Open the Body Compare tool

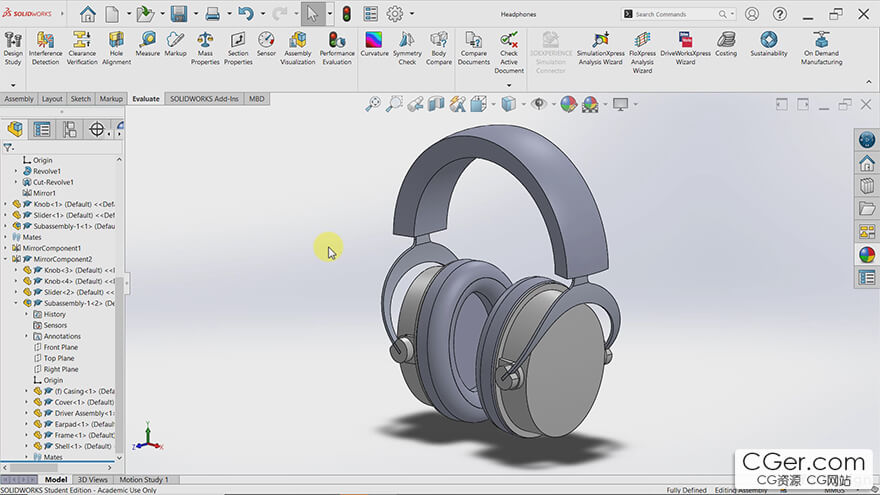438,48
